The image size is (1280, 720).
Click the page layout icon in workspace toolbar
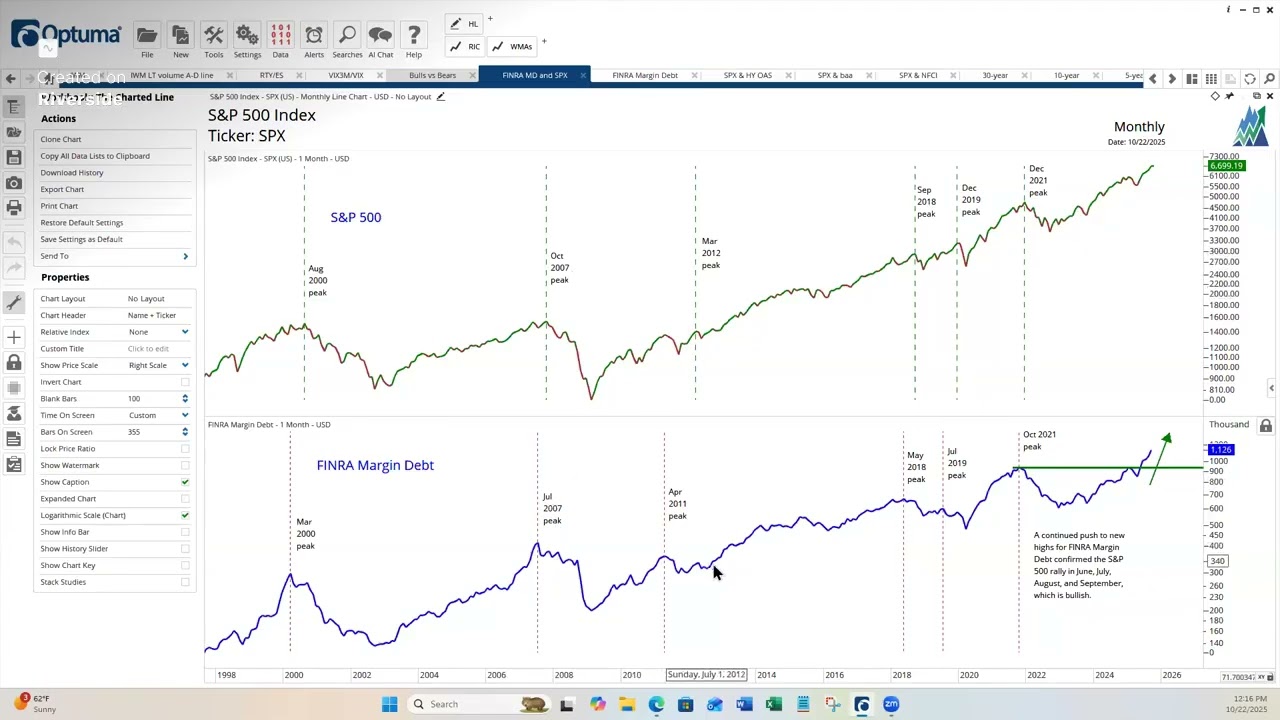click(1192, 78)
